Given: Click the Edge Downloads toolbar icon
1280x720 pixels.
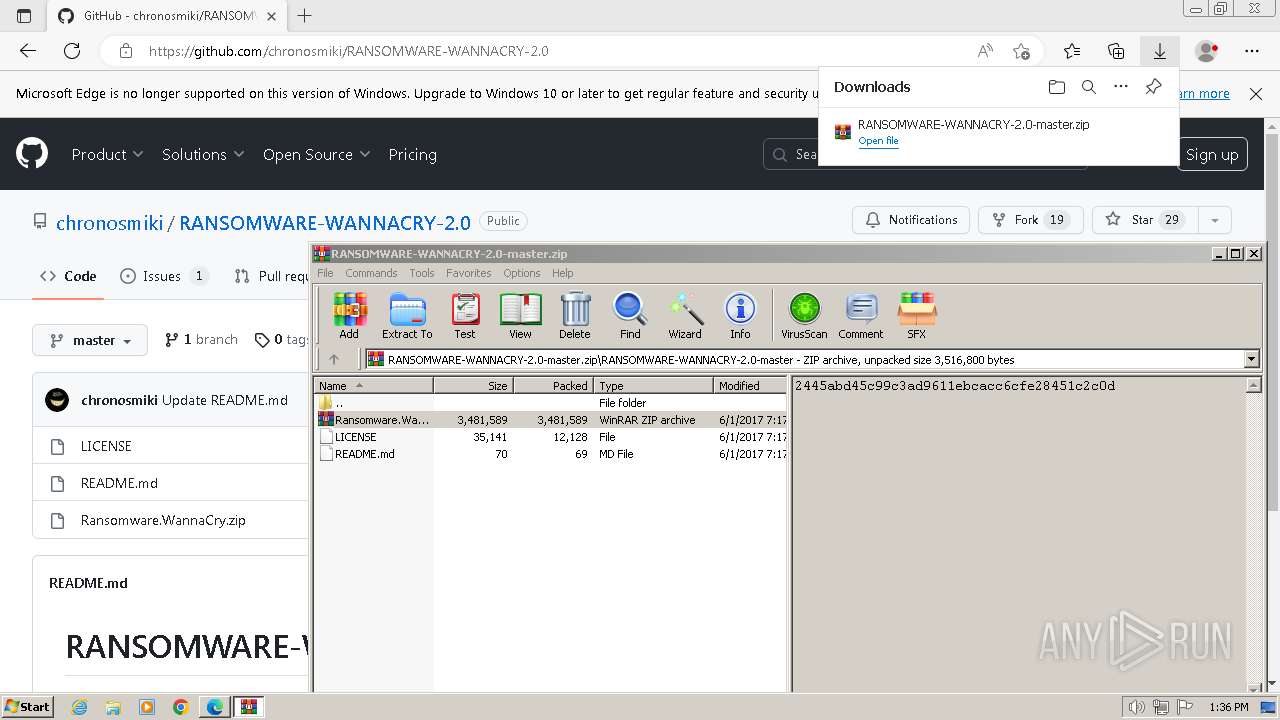Looking at the screenshot, I should pyautogui.click(x=1160, y=51).
